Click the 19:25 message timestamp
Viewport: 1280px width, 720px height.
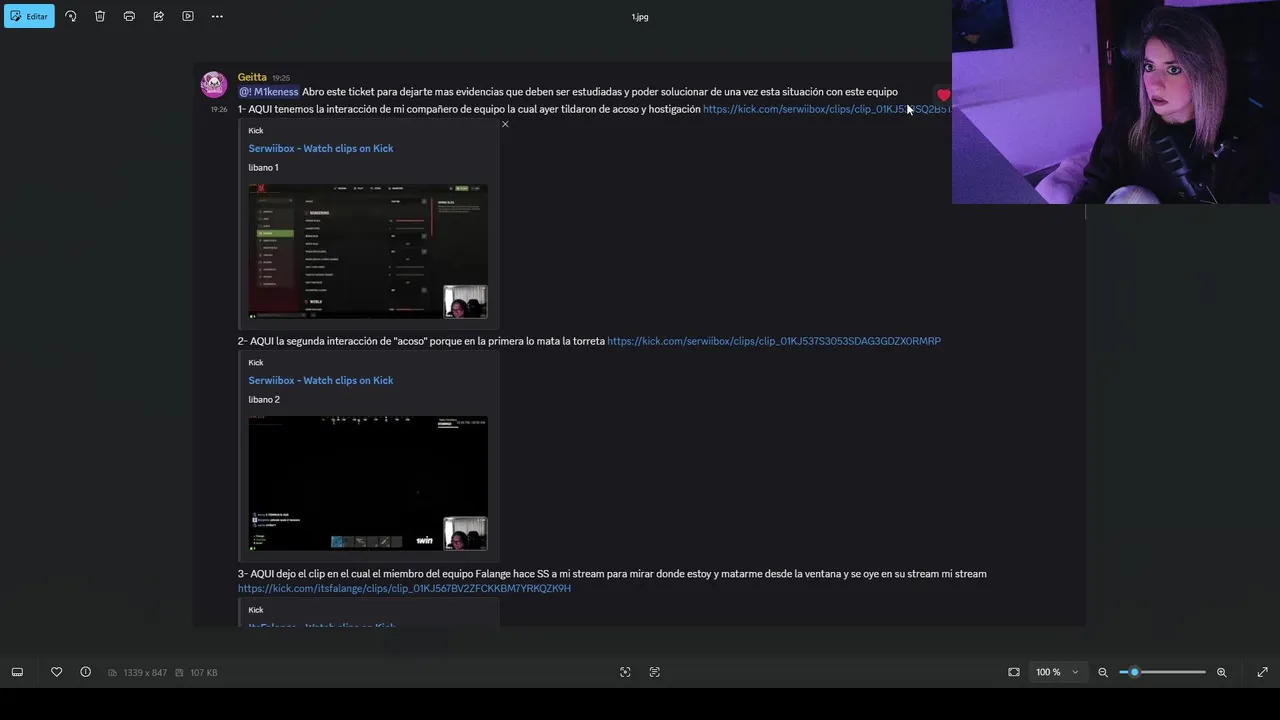(281, 78)
